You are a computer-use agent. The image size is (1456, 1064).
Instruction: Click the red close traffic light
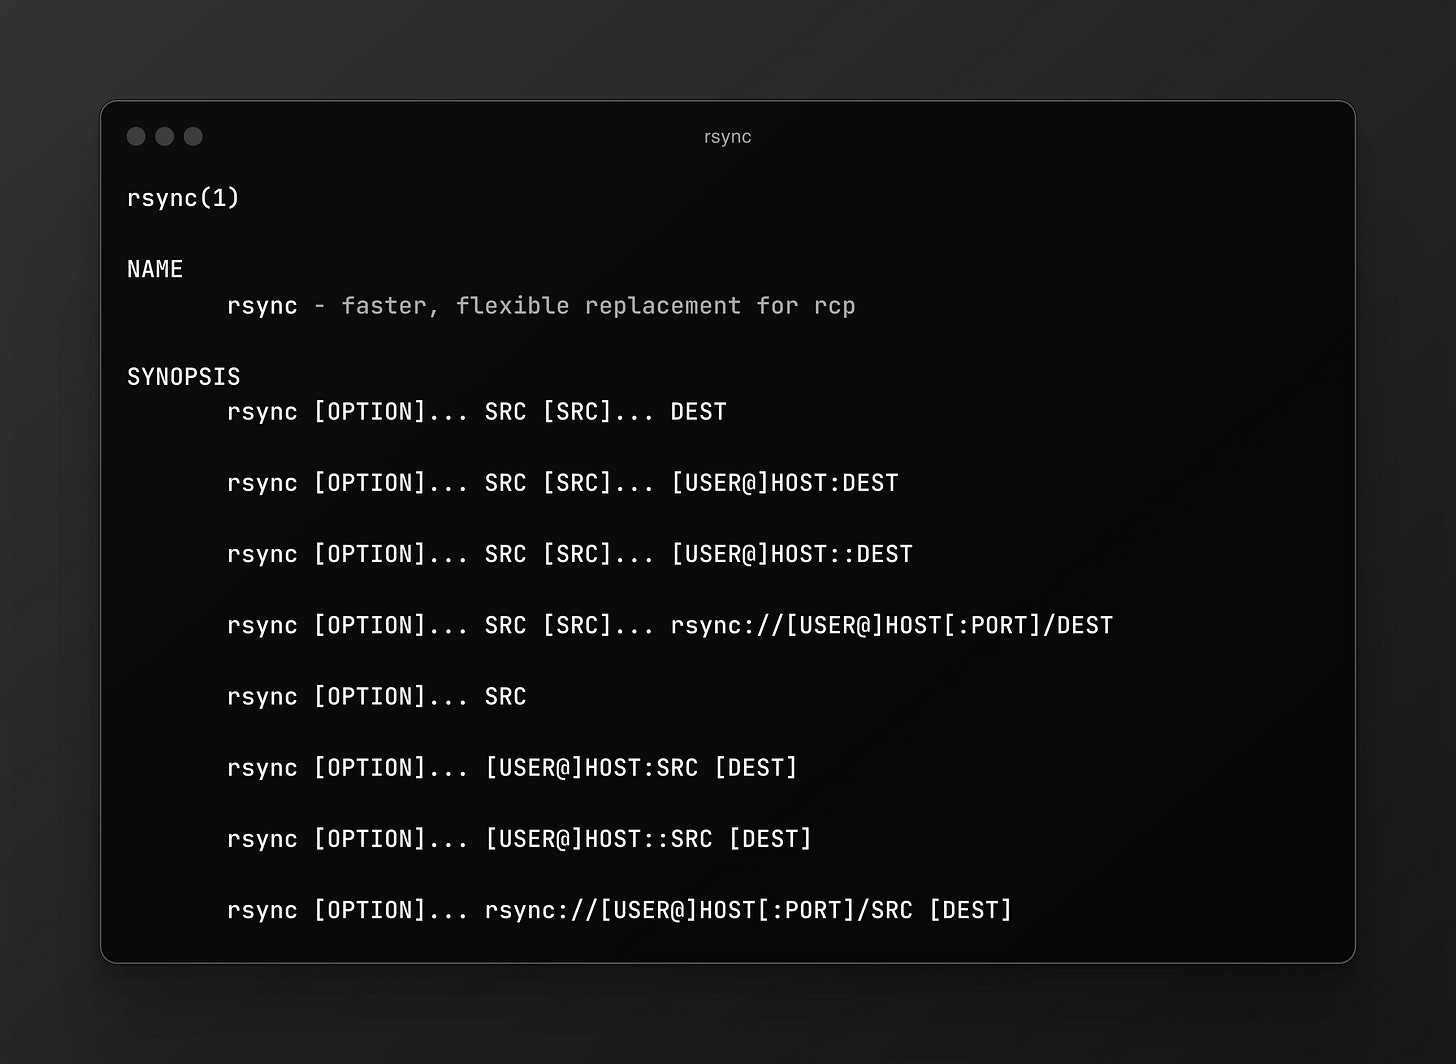(136, 136)
